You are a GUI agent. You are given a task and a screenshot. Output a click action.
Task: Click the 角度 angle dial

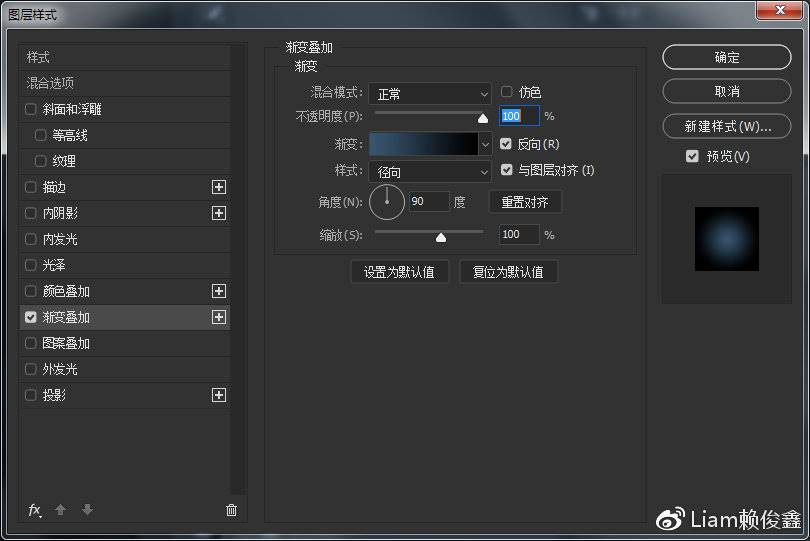click(x=387, y=202)
